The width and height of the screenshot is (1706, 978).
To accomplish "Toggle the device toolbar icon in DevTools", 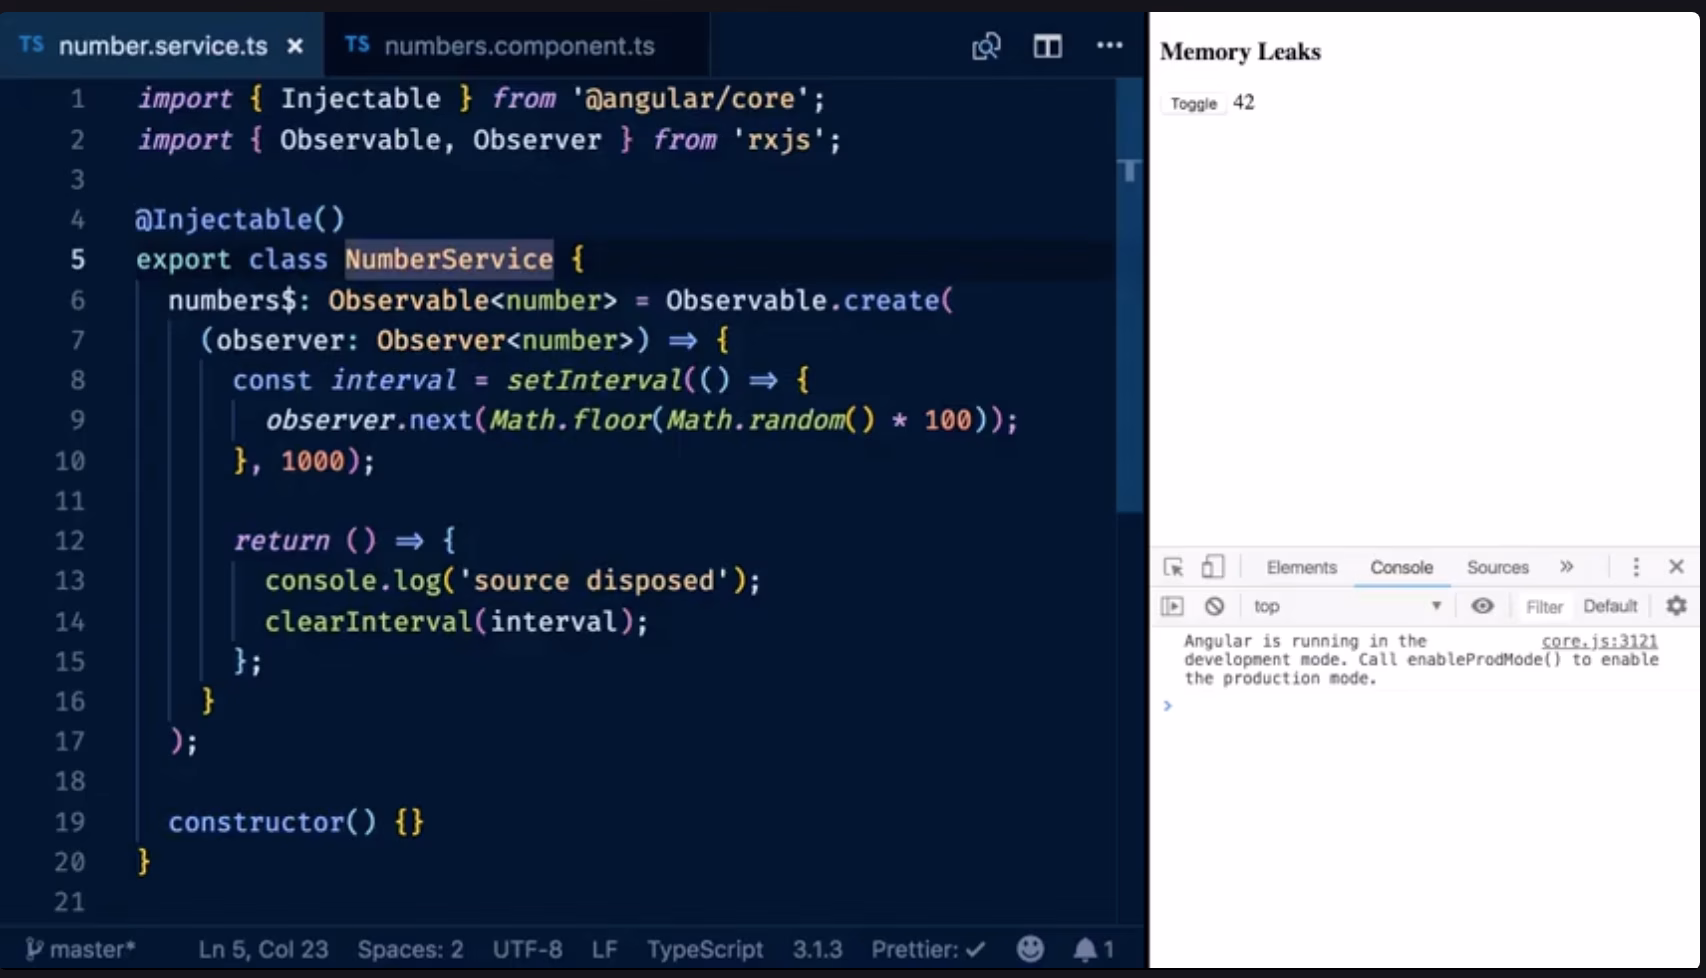I will pos(1212,567).
